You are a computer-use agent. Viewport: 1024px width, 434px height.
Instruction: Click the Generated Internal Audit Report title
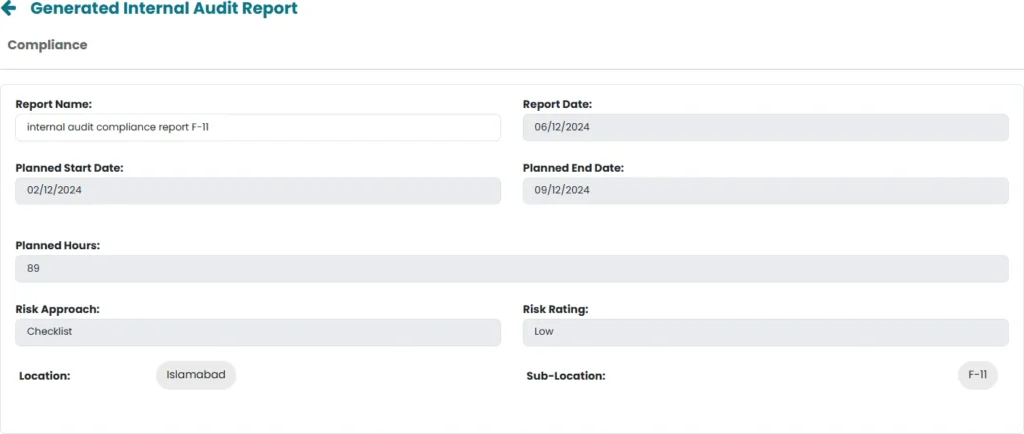pos(164,9)
